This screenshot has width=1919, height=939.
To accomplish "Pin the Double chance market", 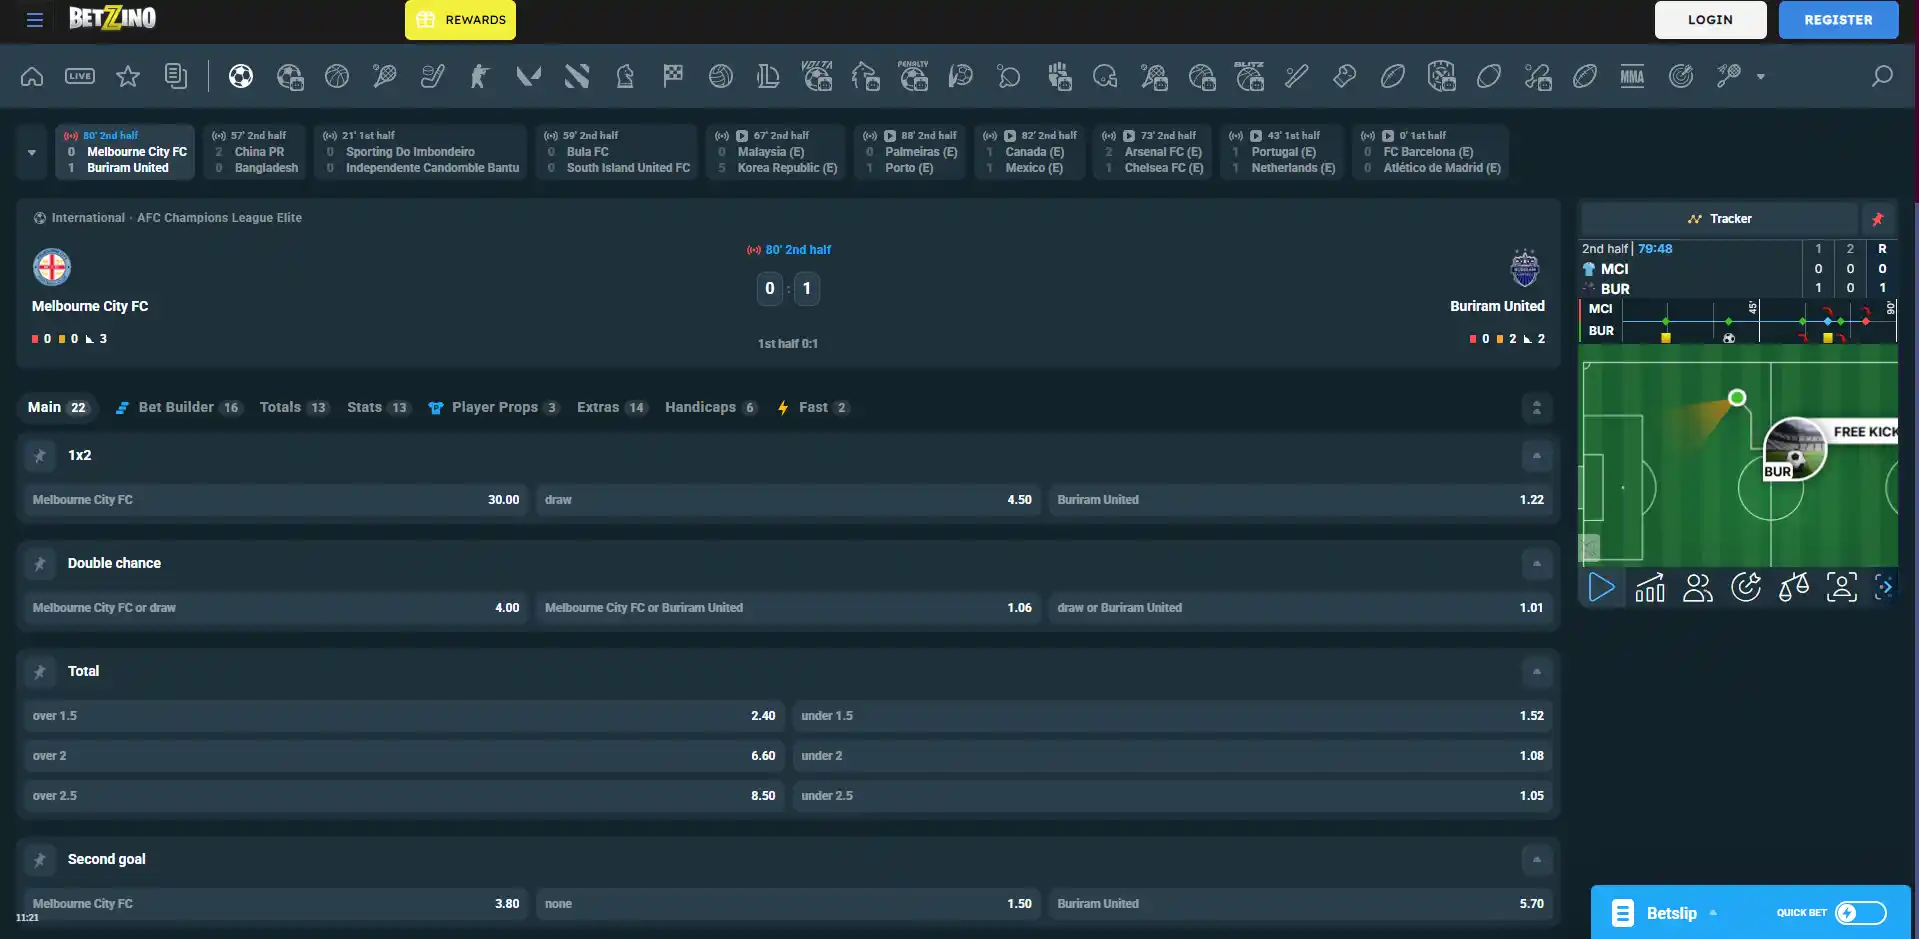I will [x=40, y=564].
